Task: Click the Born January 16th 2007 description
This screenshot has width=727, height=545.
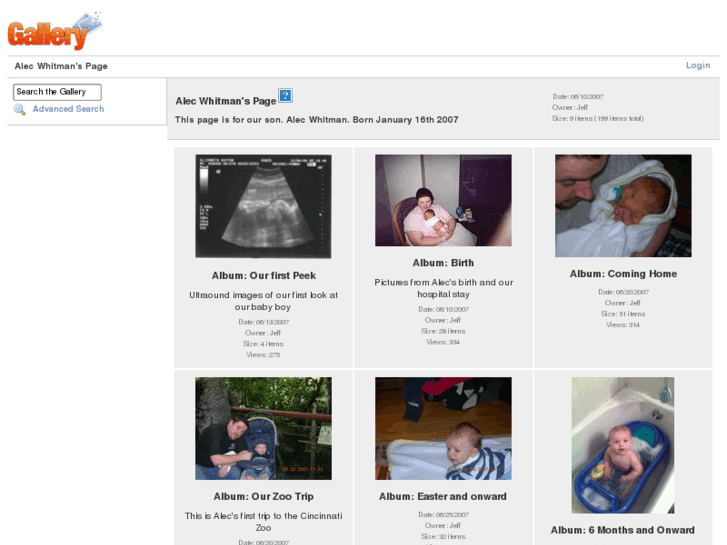Action: pos(317,120)
